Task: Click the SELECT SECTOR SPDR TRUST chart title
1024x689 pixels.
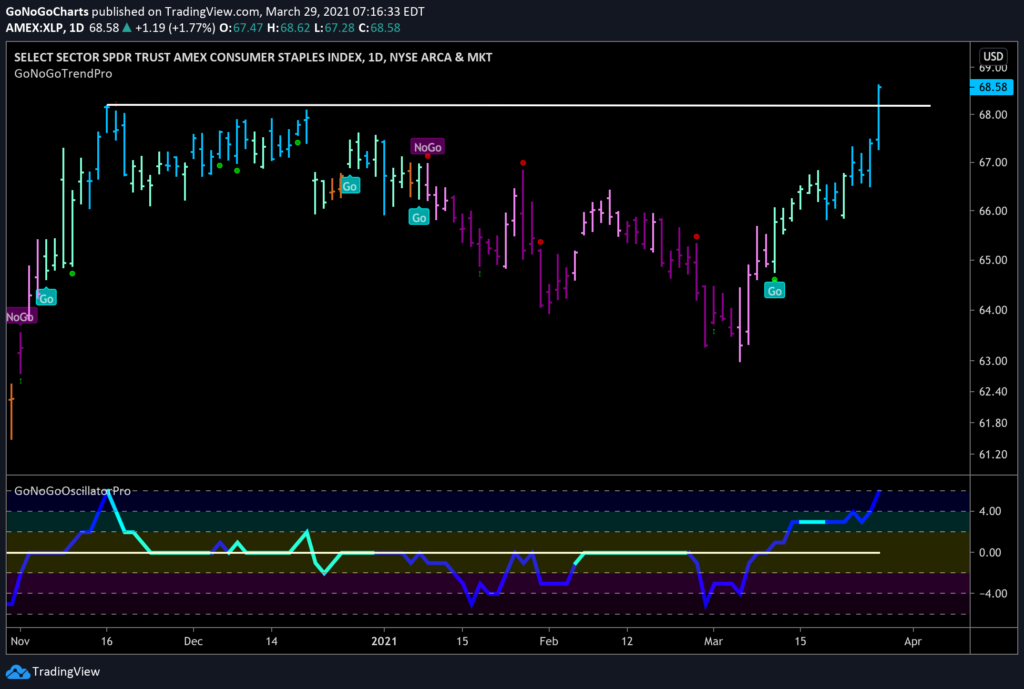Action: pyautogui.click(x=253, y=57)
